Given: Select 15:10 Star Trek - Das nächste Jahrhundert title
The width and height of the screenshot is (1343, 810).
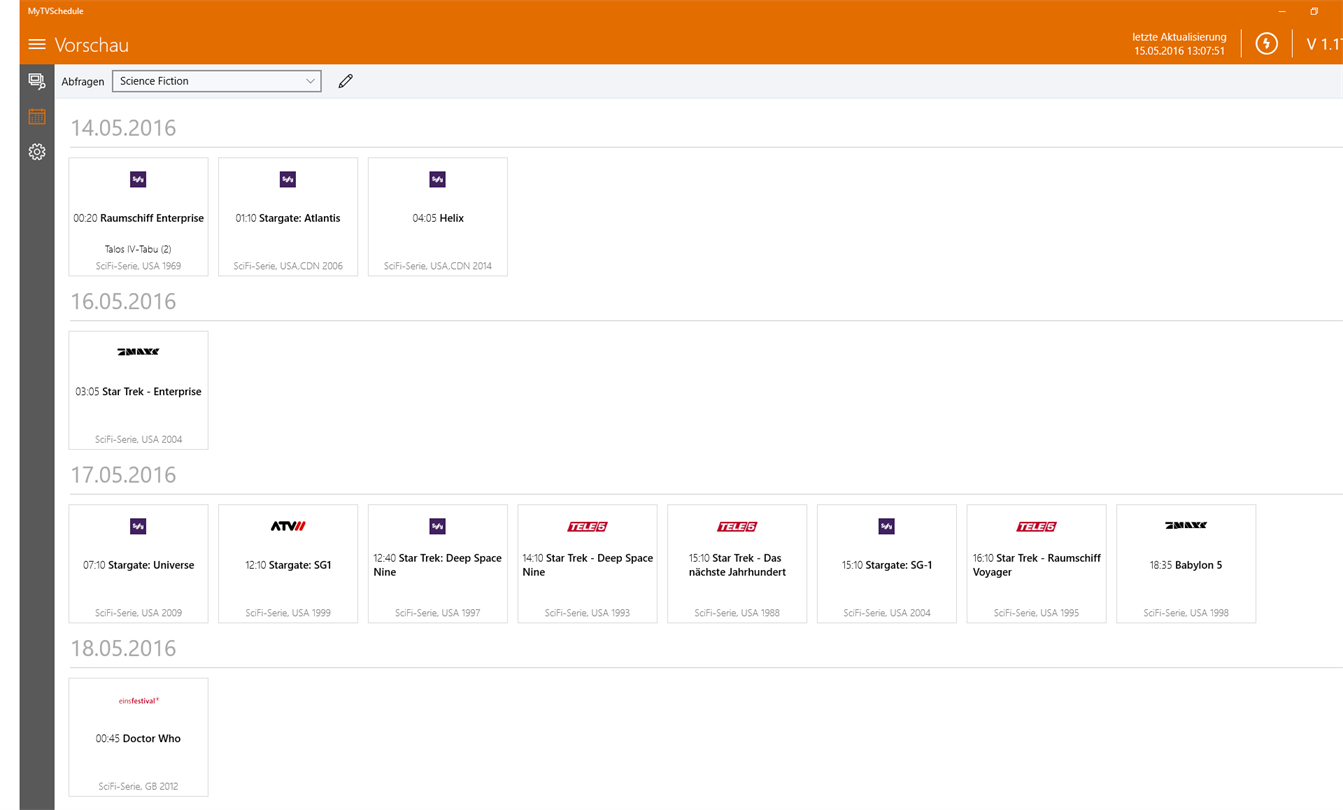Looking at the screenshot, I should 737,565.
